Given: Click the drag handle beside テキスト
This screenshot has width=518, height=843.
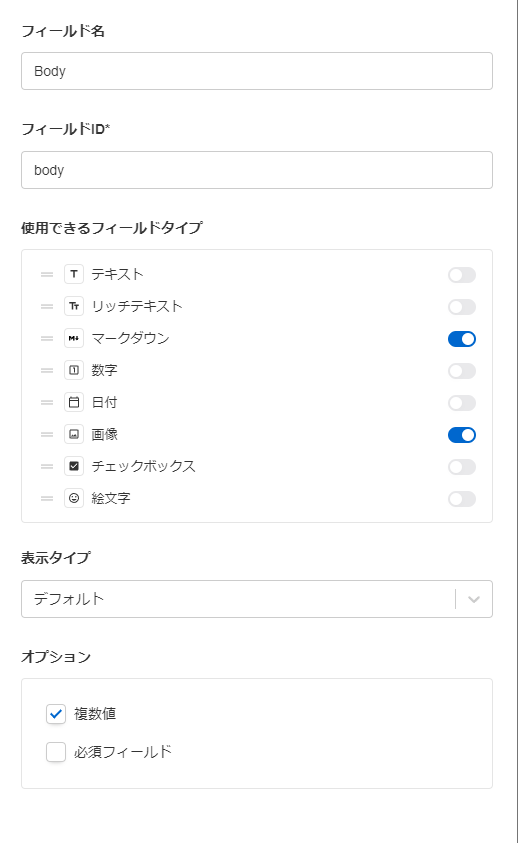Looking at the screenshot, I should point(47,275).
